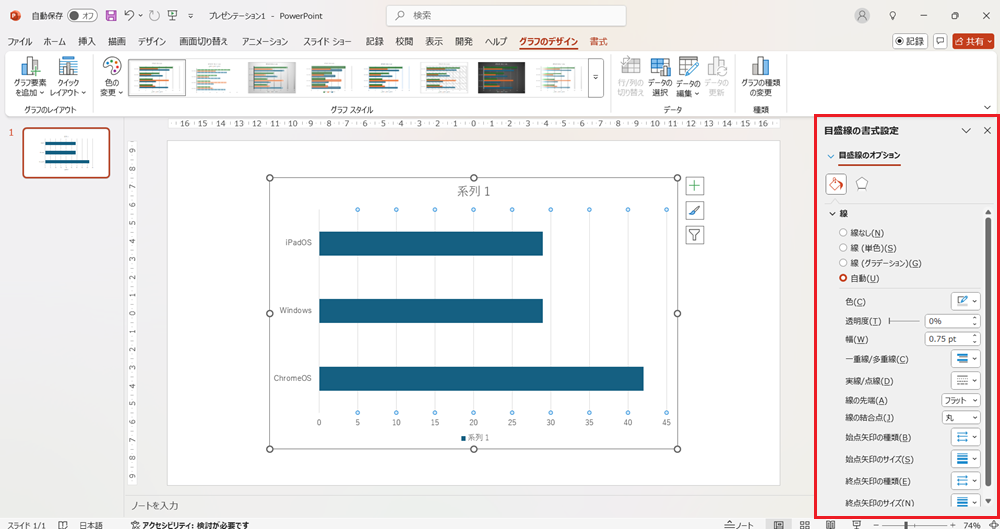1000x529 pixels.
Task: Open 色(C) line color picker
Action: [966, 301]
